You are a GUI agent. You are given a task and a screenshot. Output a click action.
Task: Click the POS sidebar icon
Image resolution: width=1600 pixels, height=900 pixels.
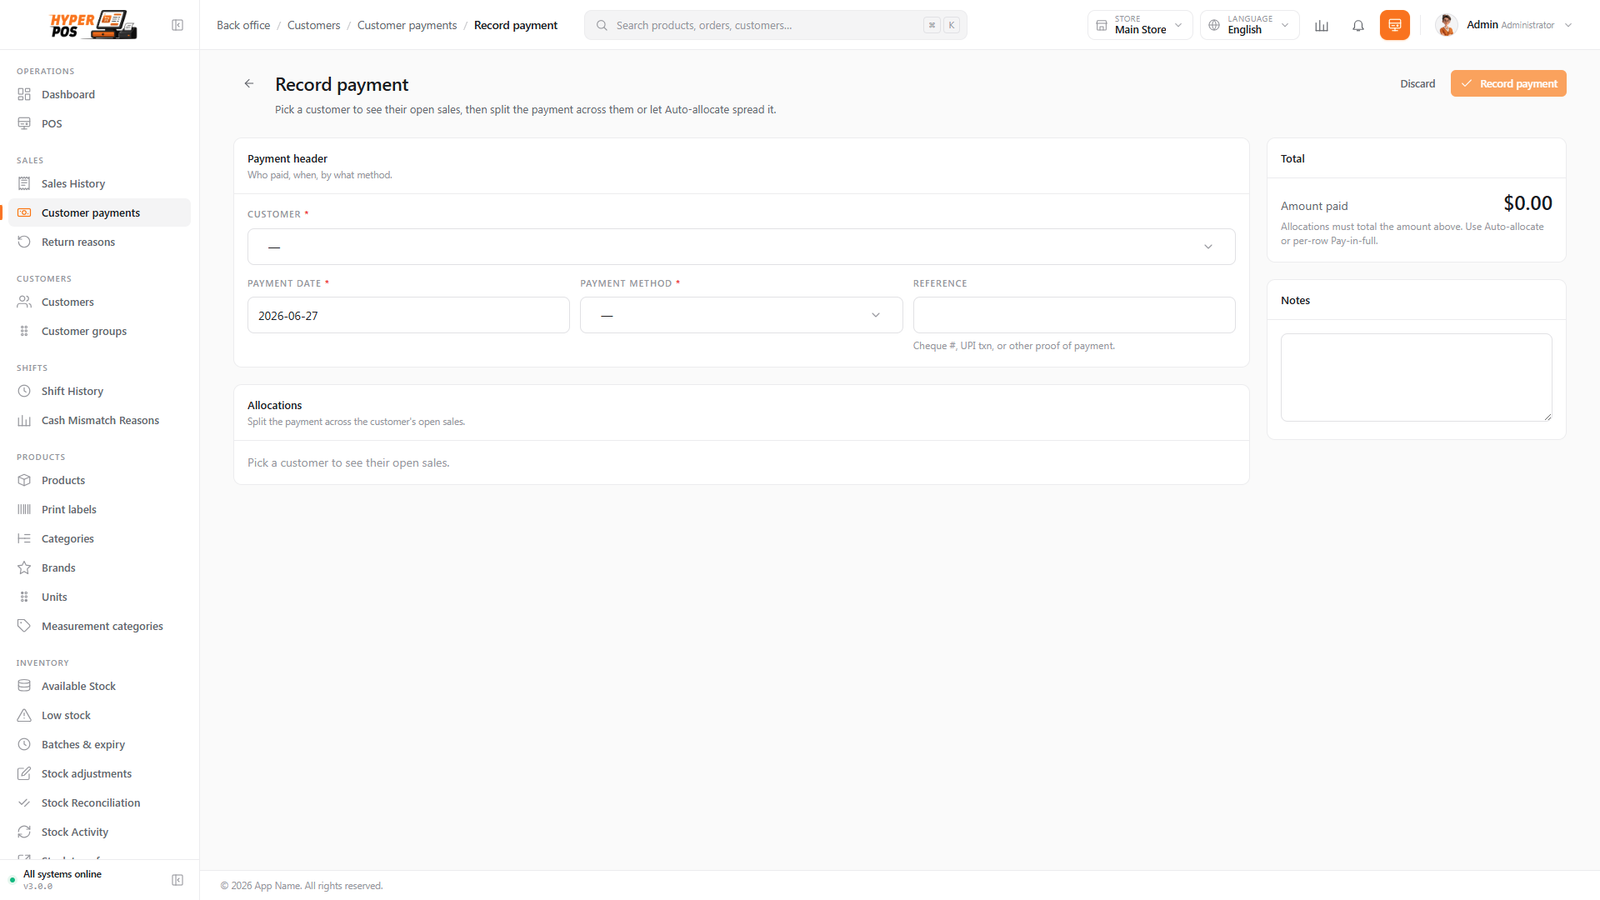pyautogui.click(x=24, y=124)
